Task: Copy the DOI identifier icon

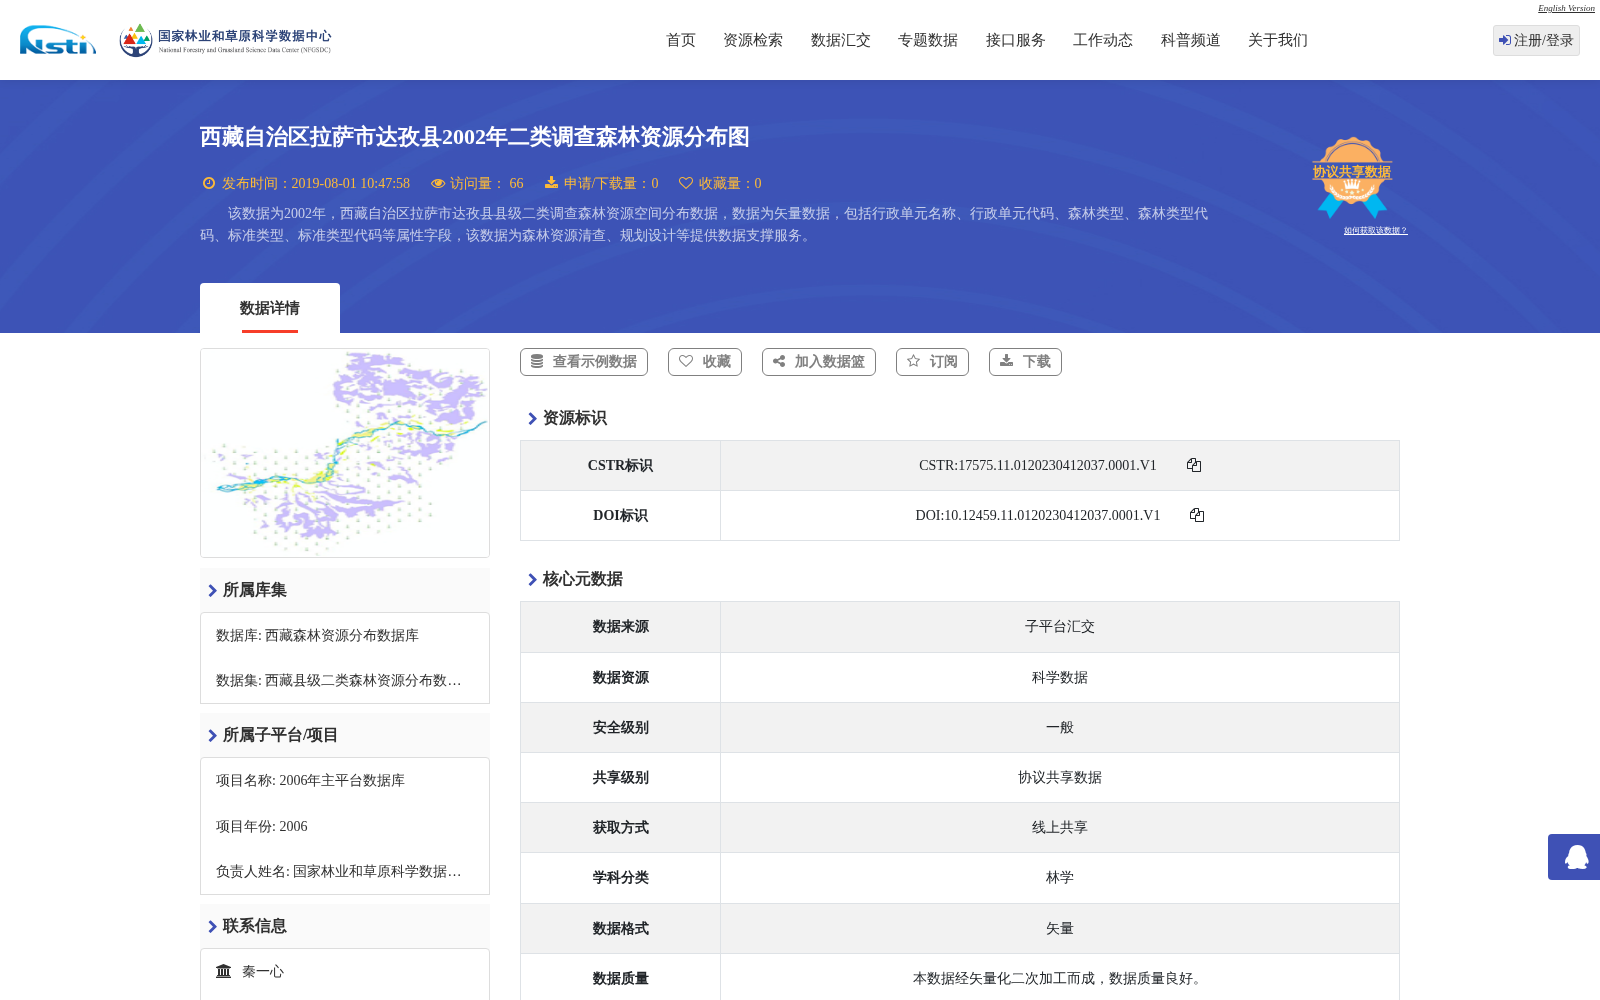Action: click(1197, 515)
